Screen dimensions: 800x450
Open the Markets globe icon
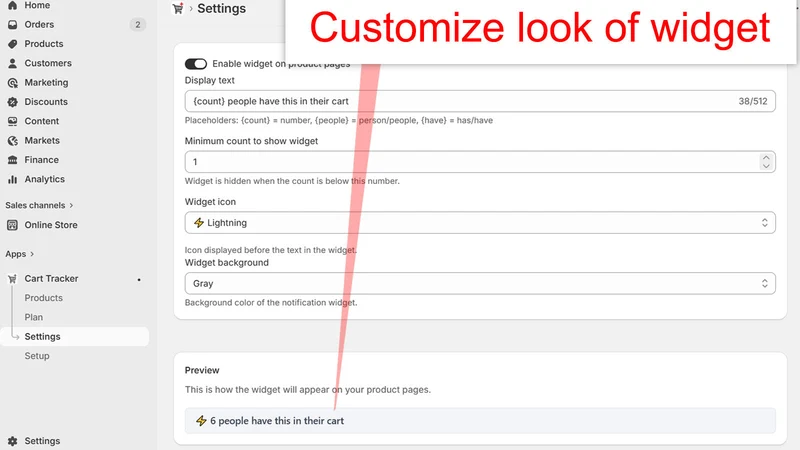click(13, 140)
